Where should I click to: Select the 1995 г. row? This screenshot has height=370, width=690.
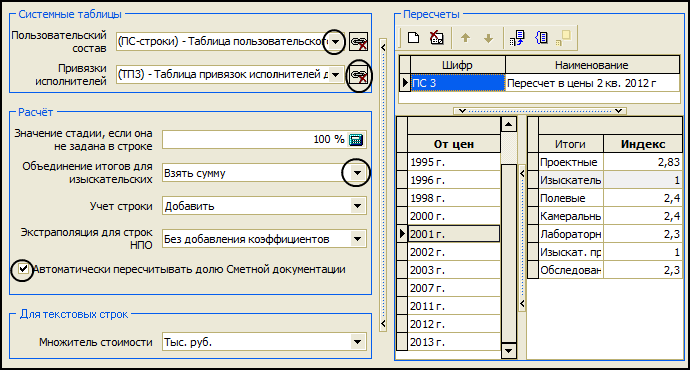tap(454, 162)
